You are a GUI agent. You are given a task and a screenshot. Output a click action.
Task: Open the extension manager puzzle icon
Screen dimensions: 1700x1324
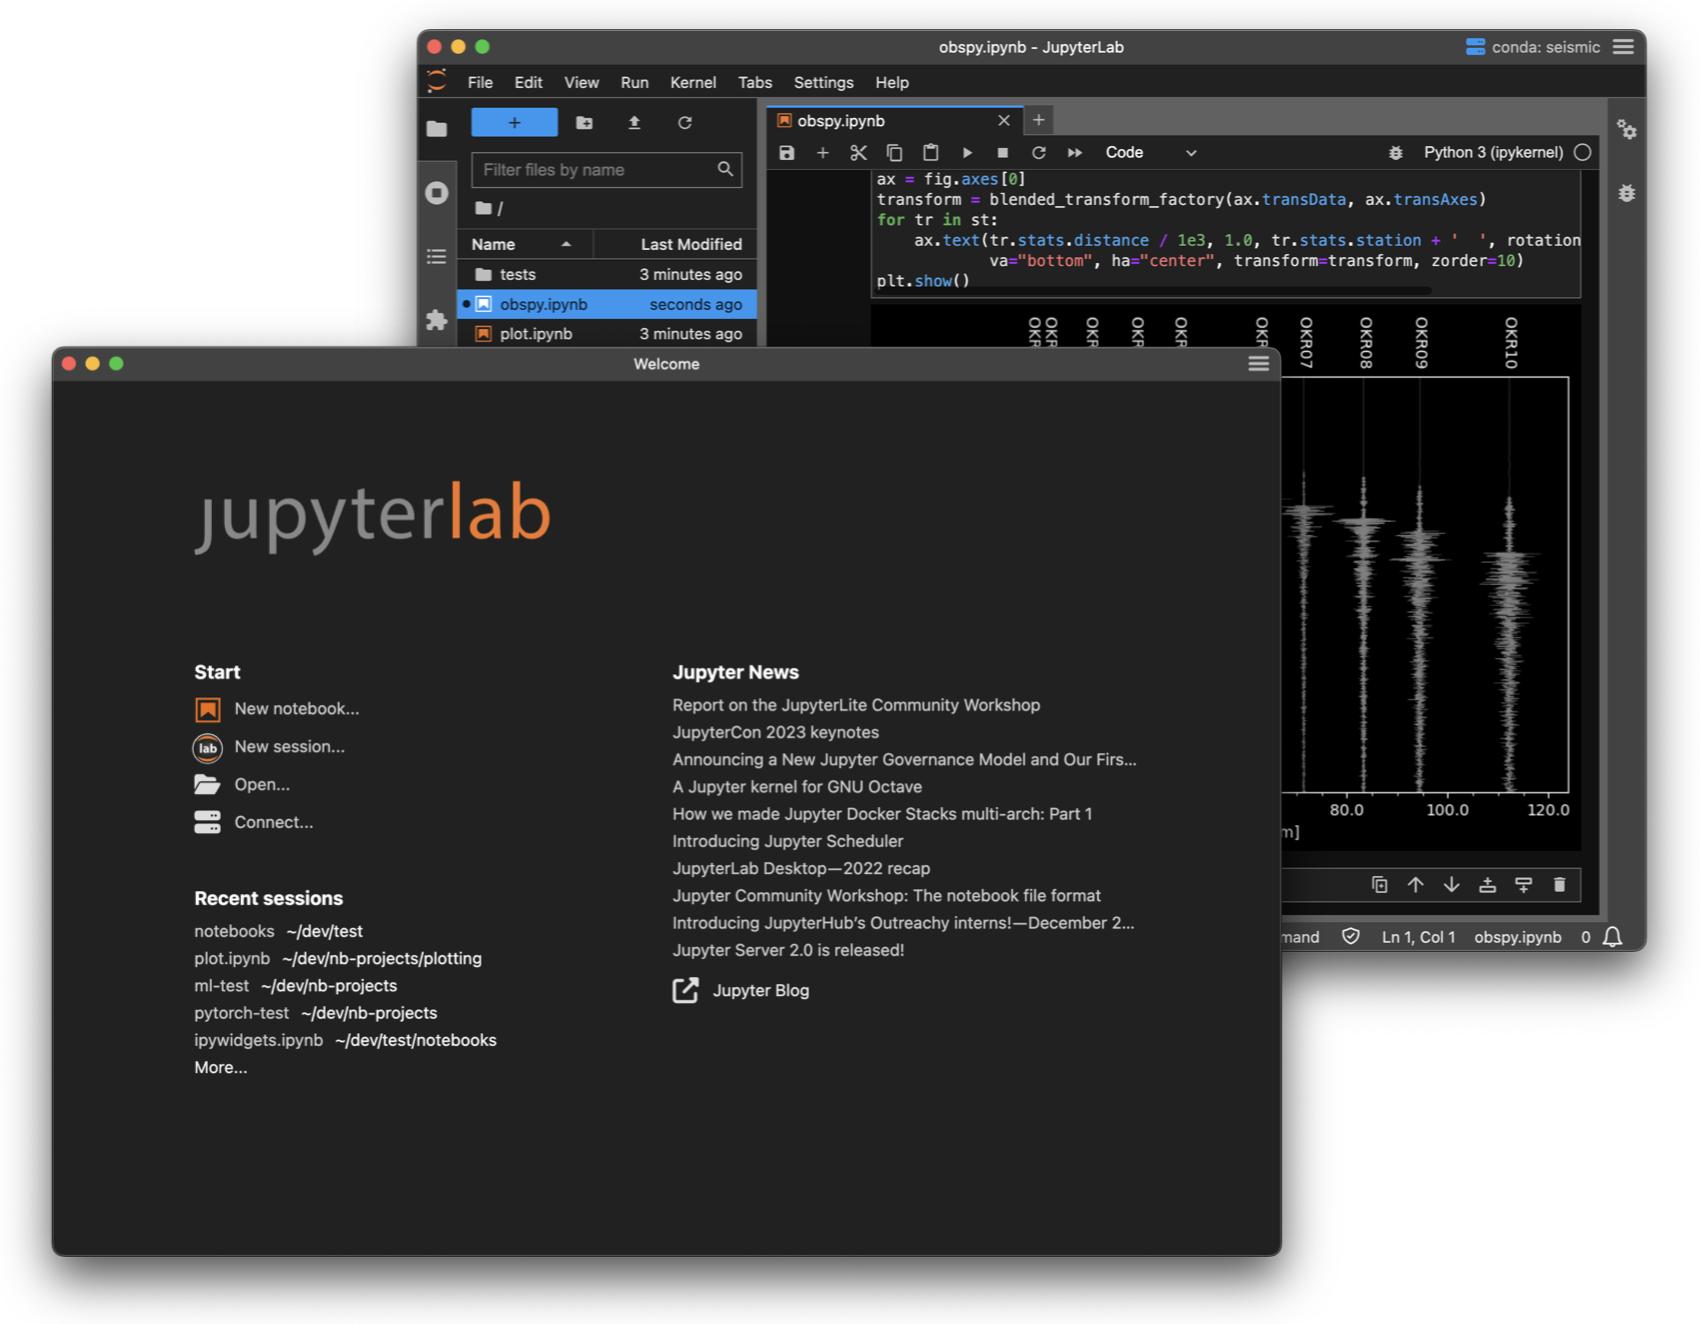[x=437, y=320]
